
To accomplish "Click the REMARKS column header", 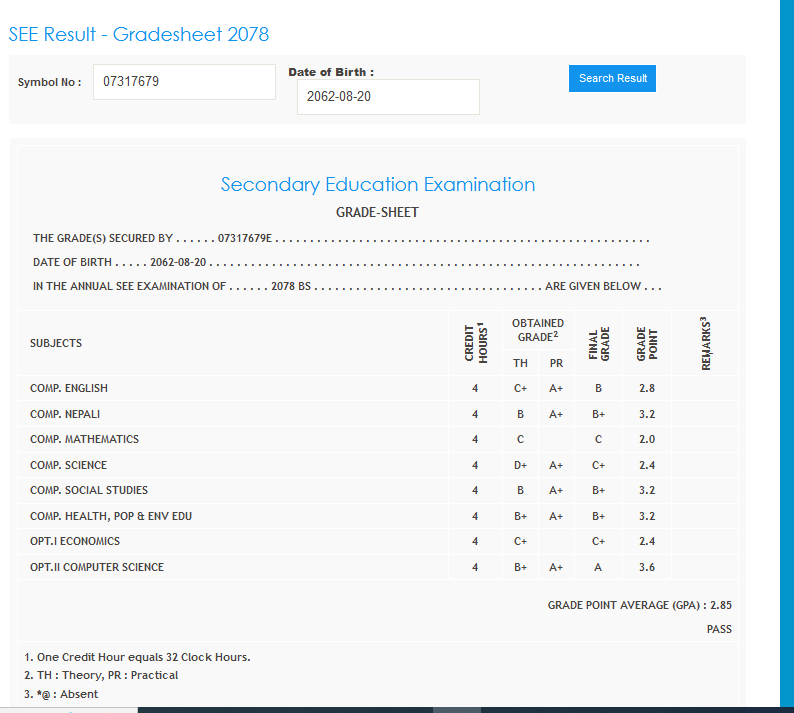I will pos(707,343).
